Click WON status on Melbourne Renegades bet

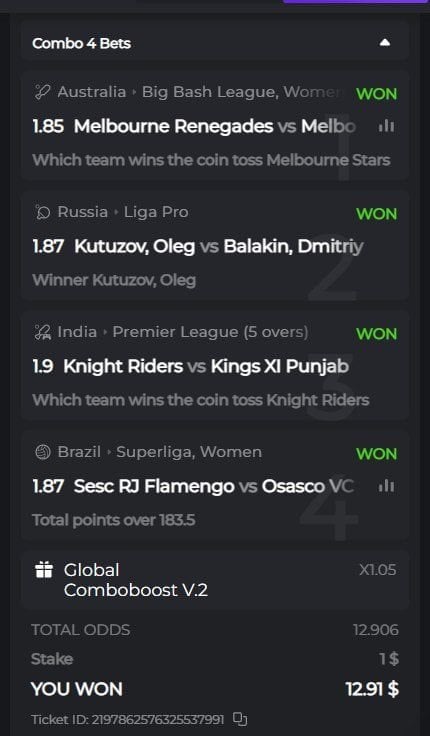(376, 94)
